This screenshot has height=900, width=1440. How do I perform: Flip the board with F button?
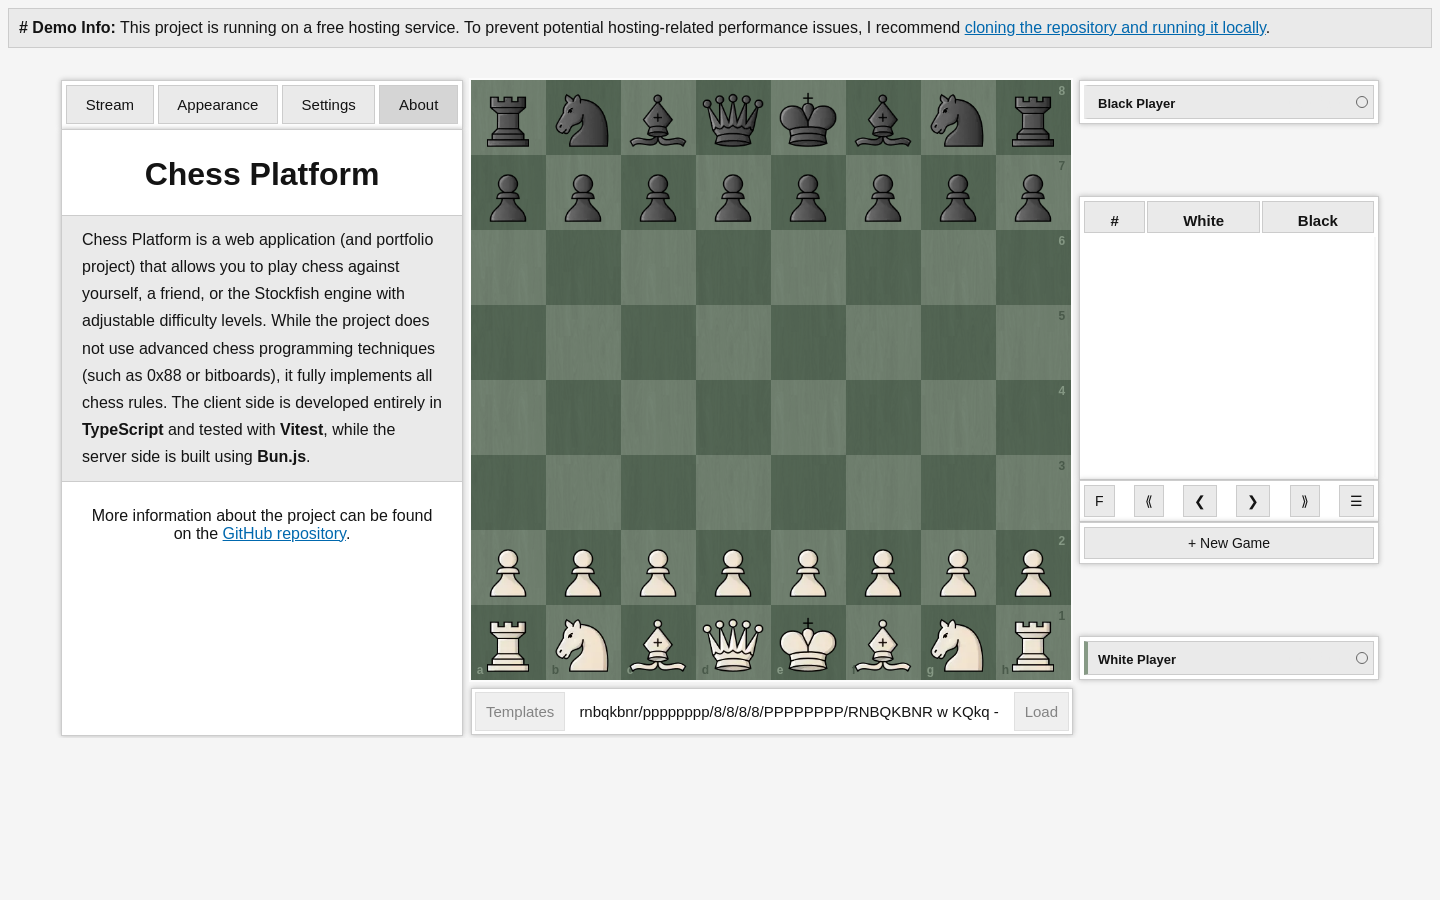click(1099, 501)
